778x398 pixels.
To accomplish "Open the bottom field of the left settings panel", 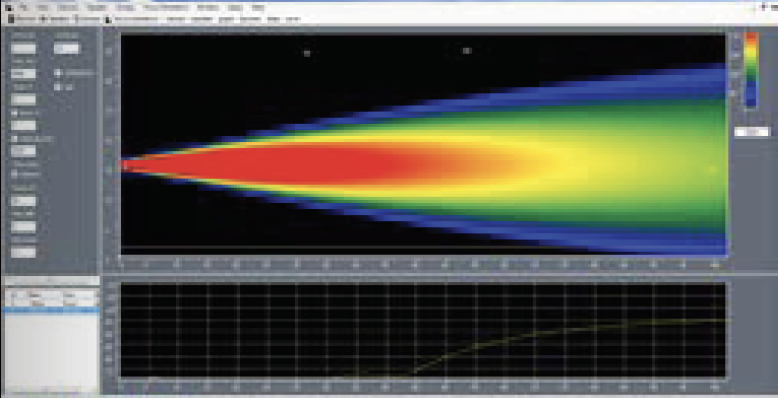I will point(23,253).
